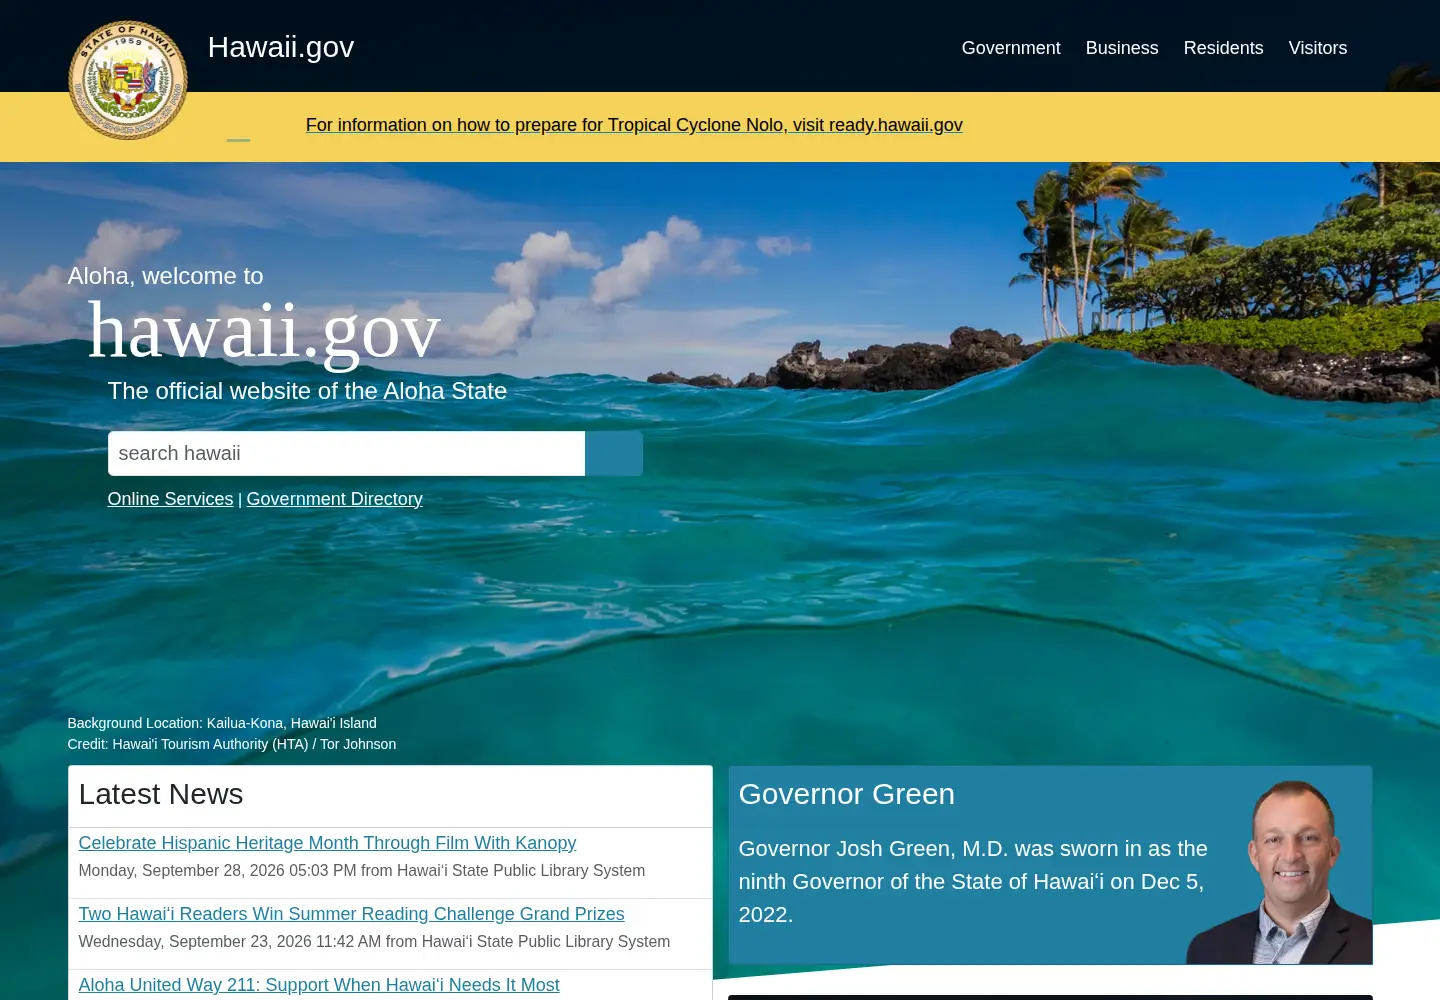Open the Online Services link
The height and width of the screenshot is (1000, 1440).
(x=170, y=499)
